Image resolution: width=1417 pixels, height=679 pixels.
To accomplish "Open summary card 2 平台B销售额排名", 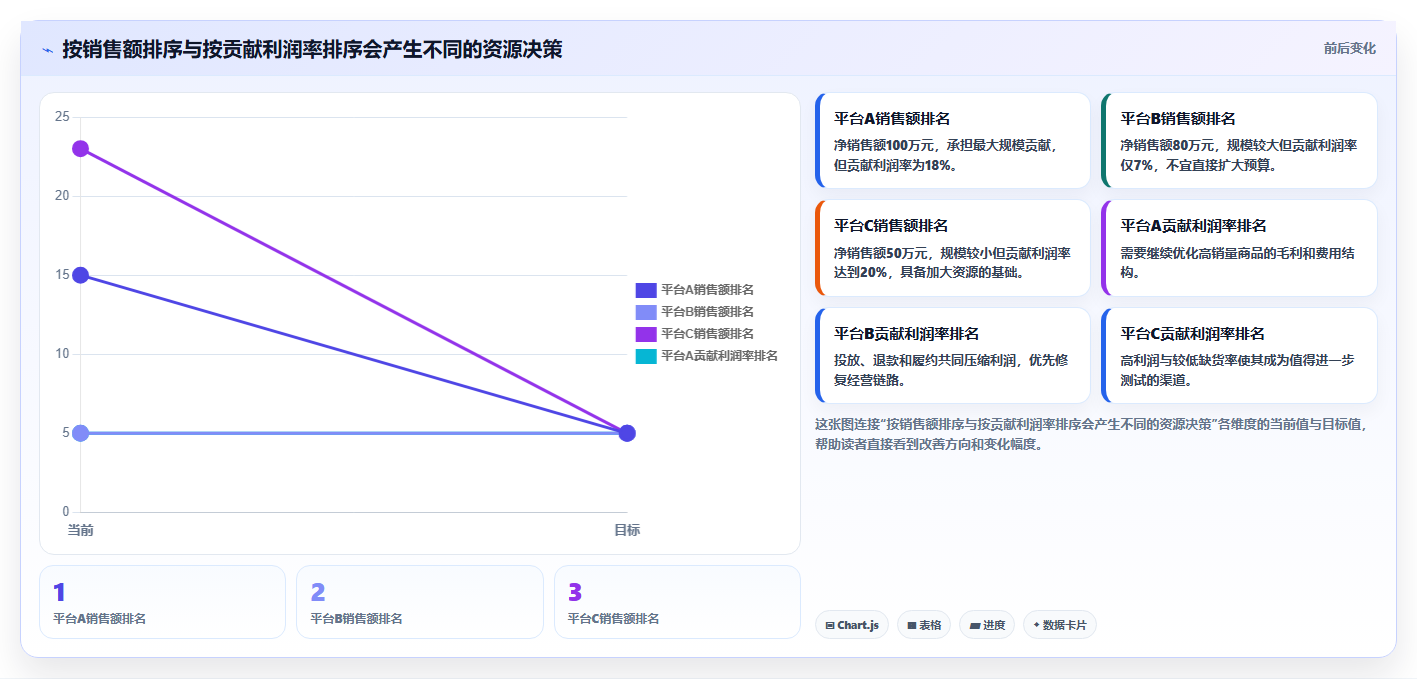I will coord(420,602).
